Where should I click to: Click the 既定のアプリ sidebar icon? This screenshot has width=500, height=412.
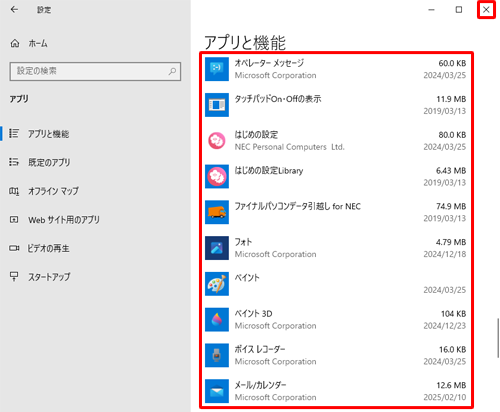14,162
